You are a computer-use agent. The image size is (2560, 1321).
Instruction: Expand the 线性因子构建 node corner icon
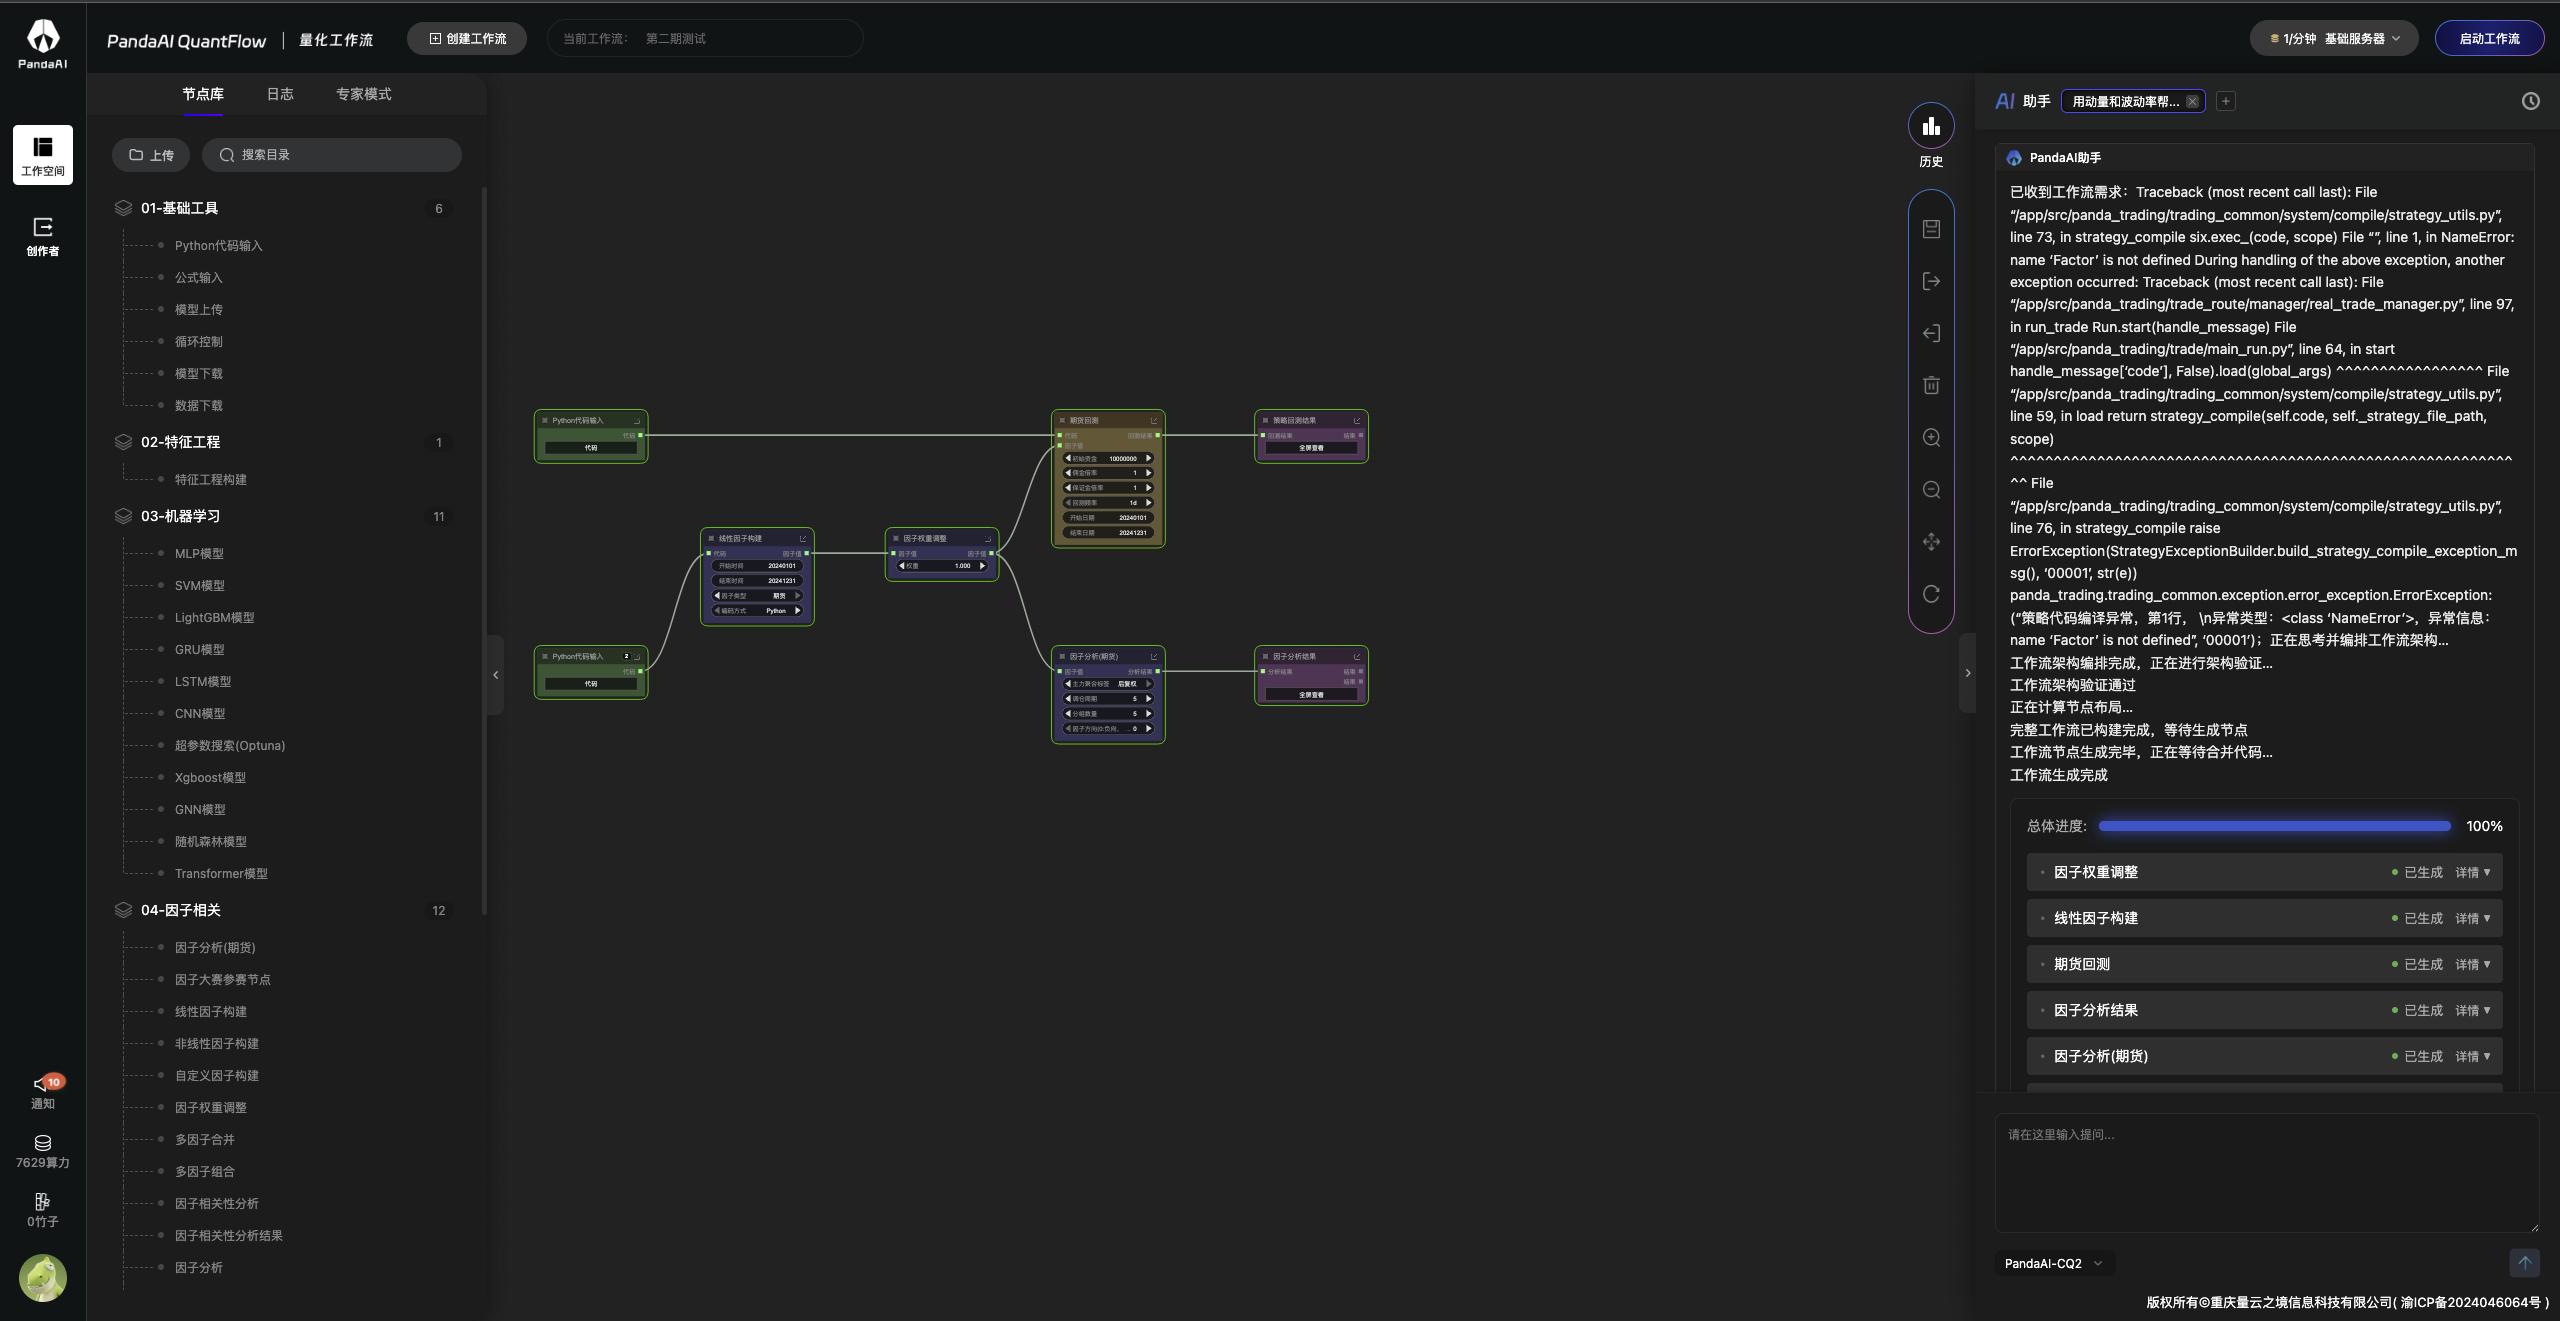802,539
